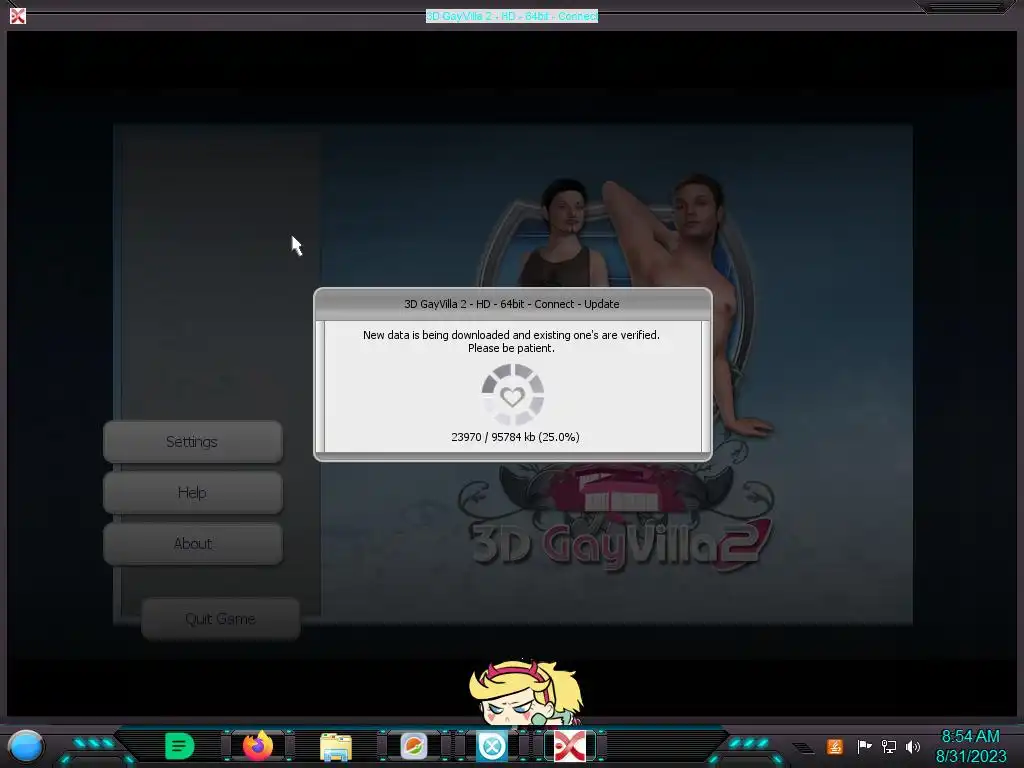Screen dimensions: 1024x768
Task: Click the Update dialog title bar
Action: tap(513, 304)
